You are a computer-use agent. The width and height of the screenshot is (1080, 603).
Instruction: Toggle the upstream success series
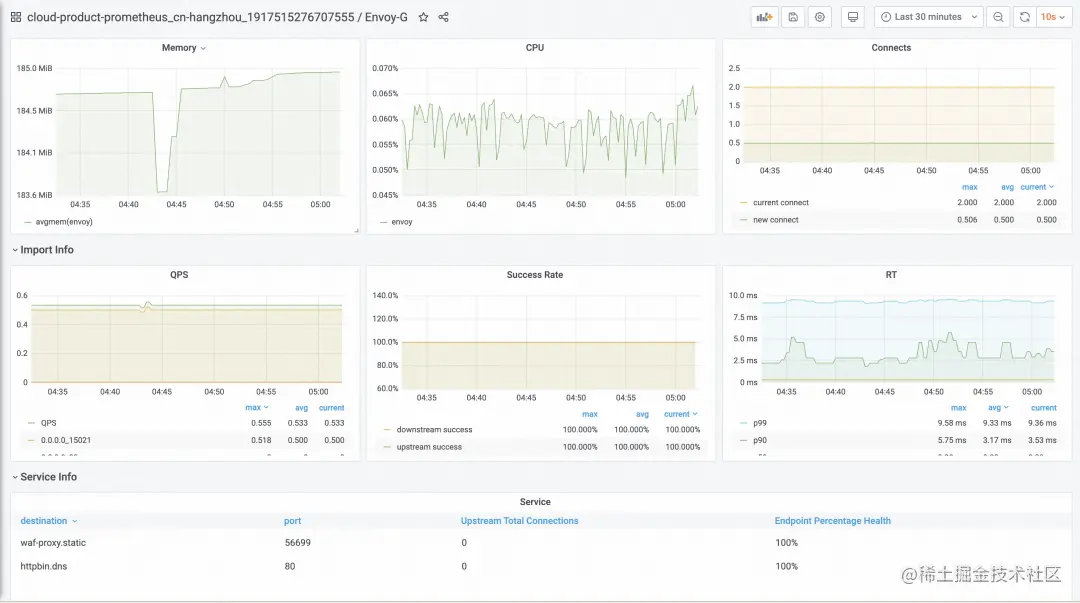point(429,447)
